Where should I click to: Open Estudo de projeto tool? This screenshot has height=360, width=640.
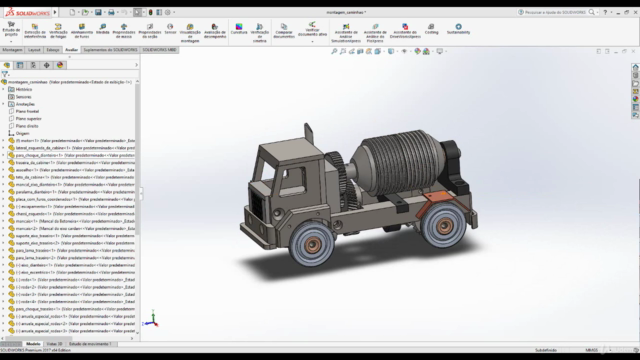11,29
